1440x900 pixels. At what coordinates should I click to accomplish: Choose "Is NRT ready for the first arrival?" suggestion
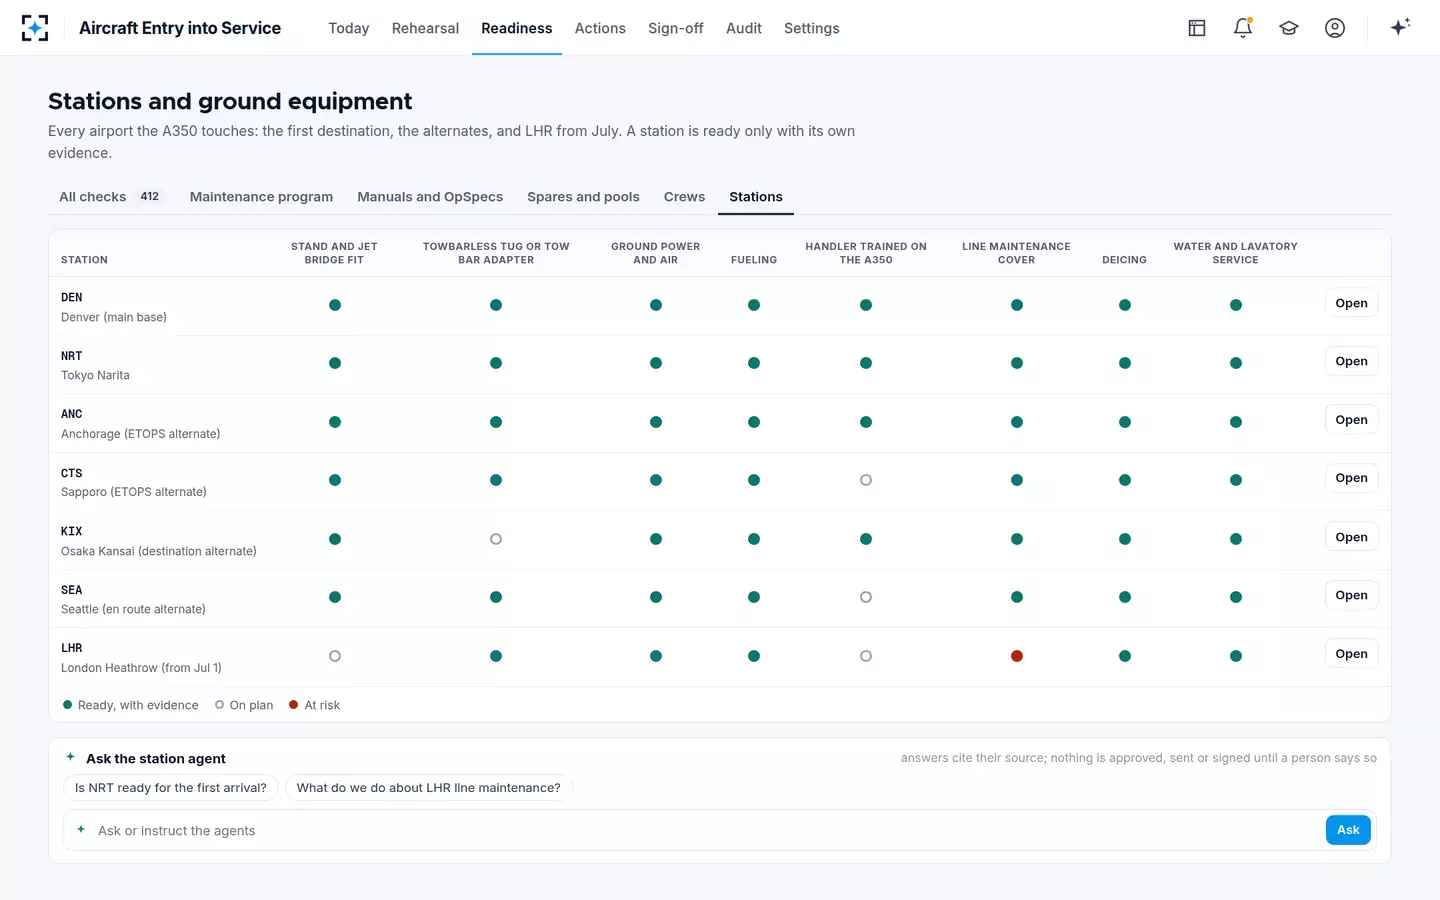click(171, 788)
